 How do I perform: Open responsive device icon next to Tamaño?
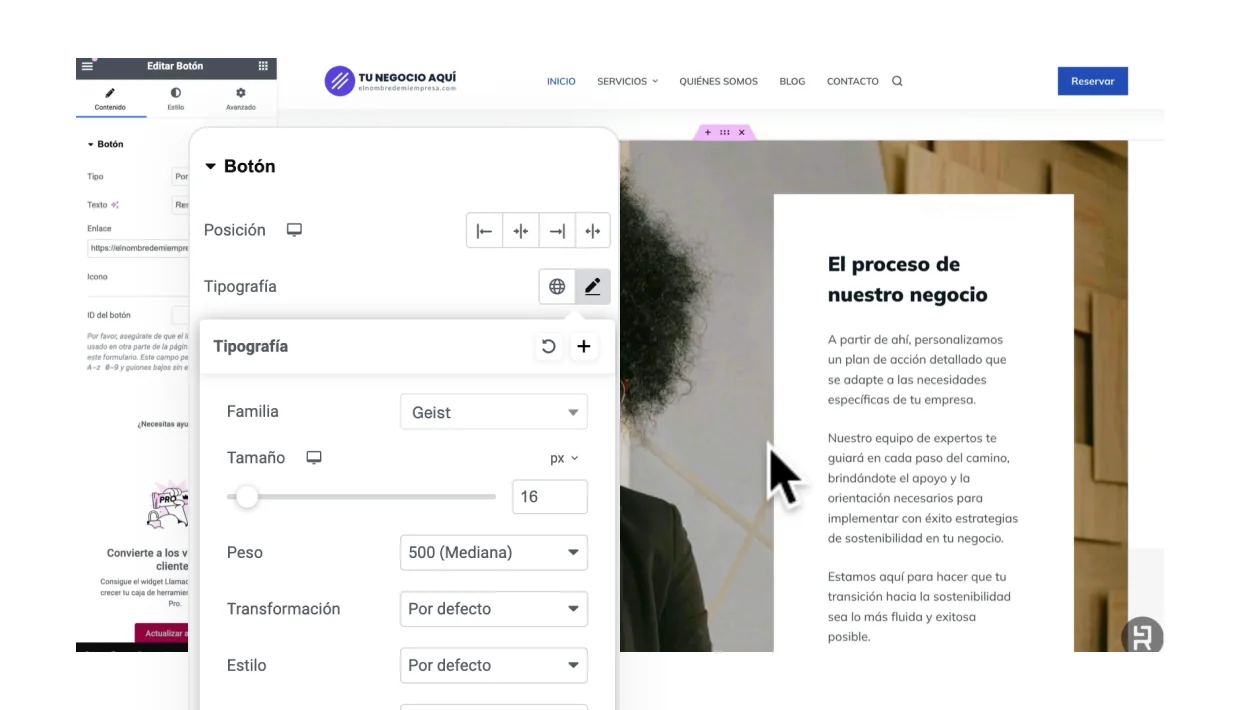[x=314, y=457]
